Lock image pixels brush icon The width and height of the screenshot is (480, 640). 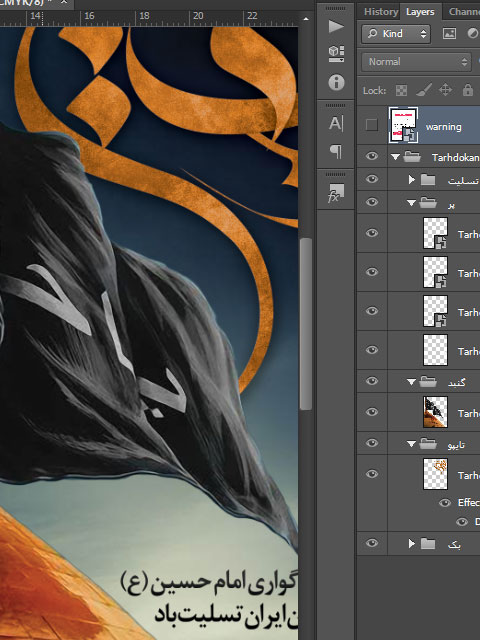pyautogui.click(x=424, y=90)
